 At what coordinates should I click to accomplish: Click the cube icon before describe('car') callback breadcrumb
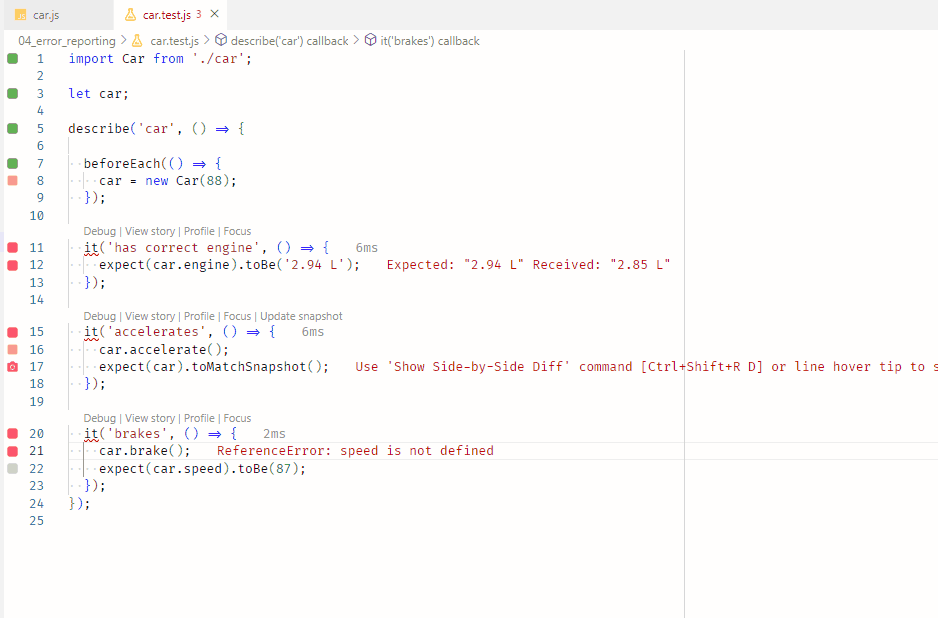tap(219, 40)
